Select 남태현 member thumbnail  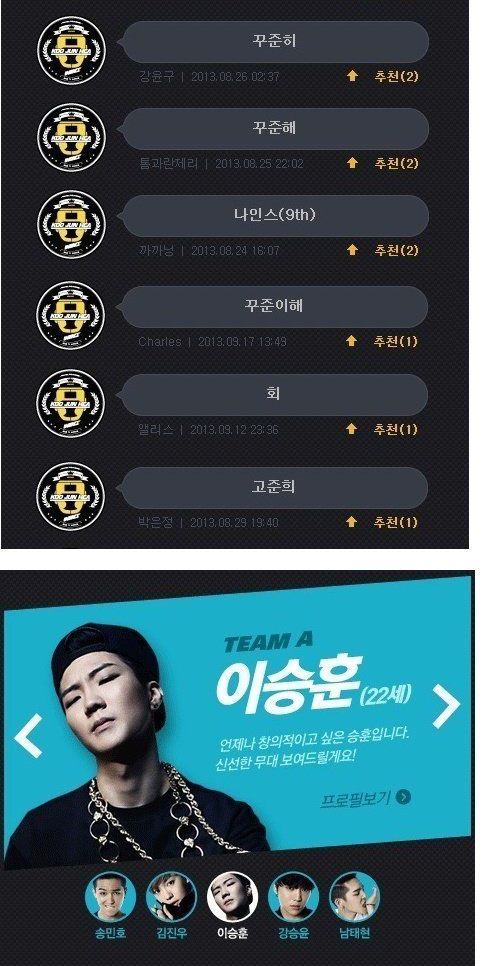(x=355, y=897)
